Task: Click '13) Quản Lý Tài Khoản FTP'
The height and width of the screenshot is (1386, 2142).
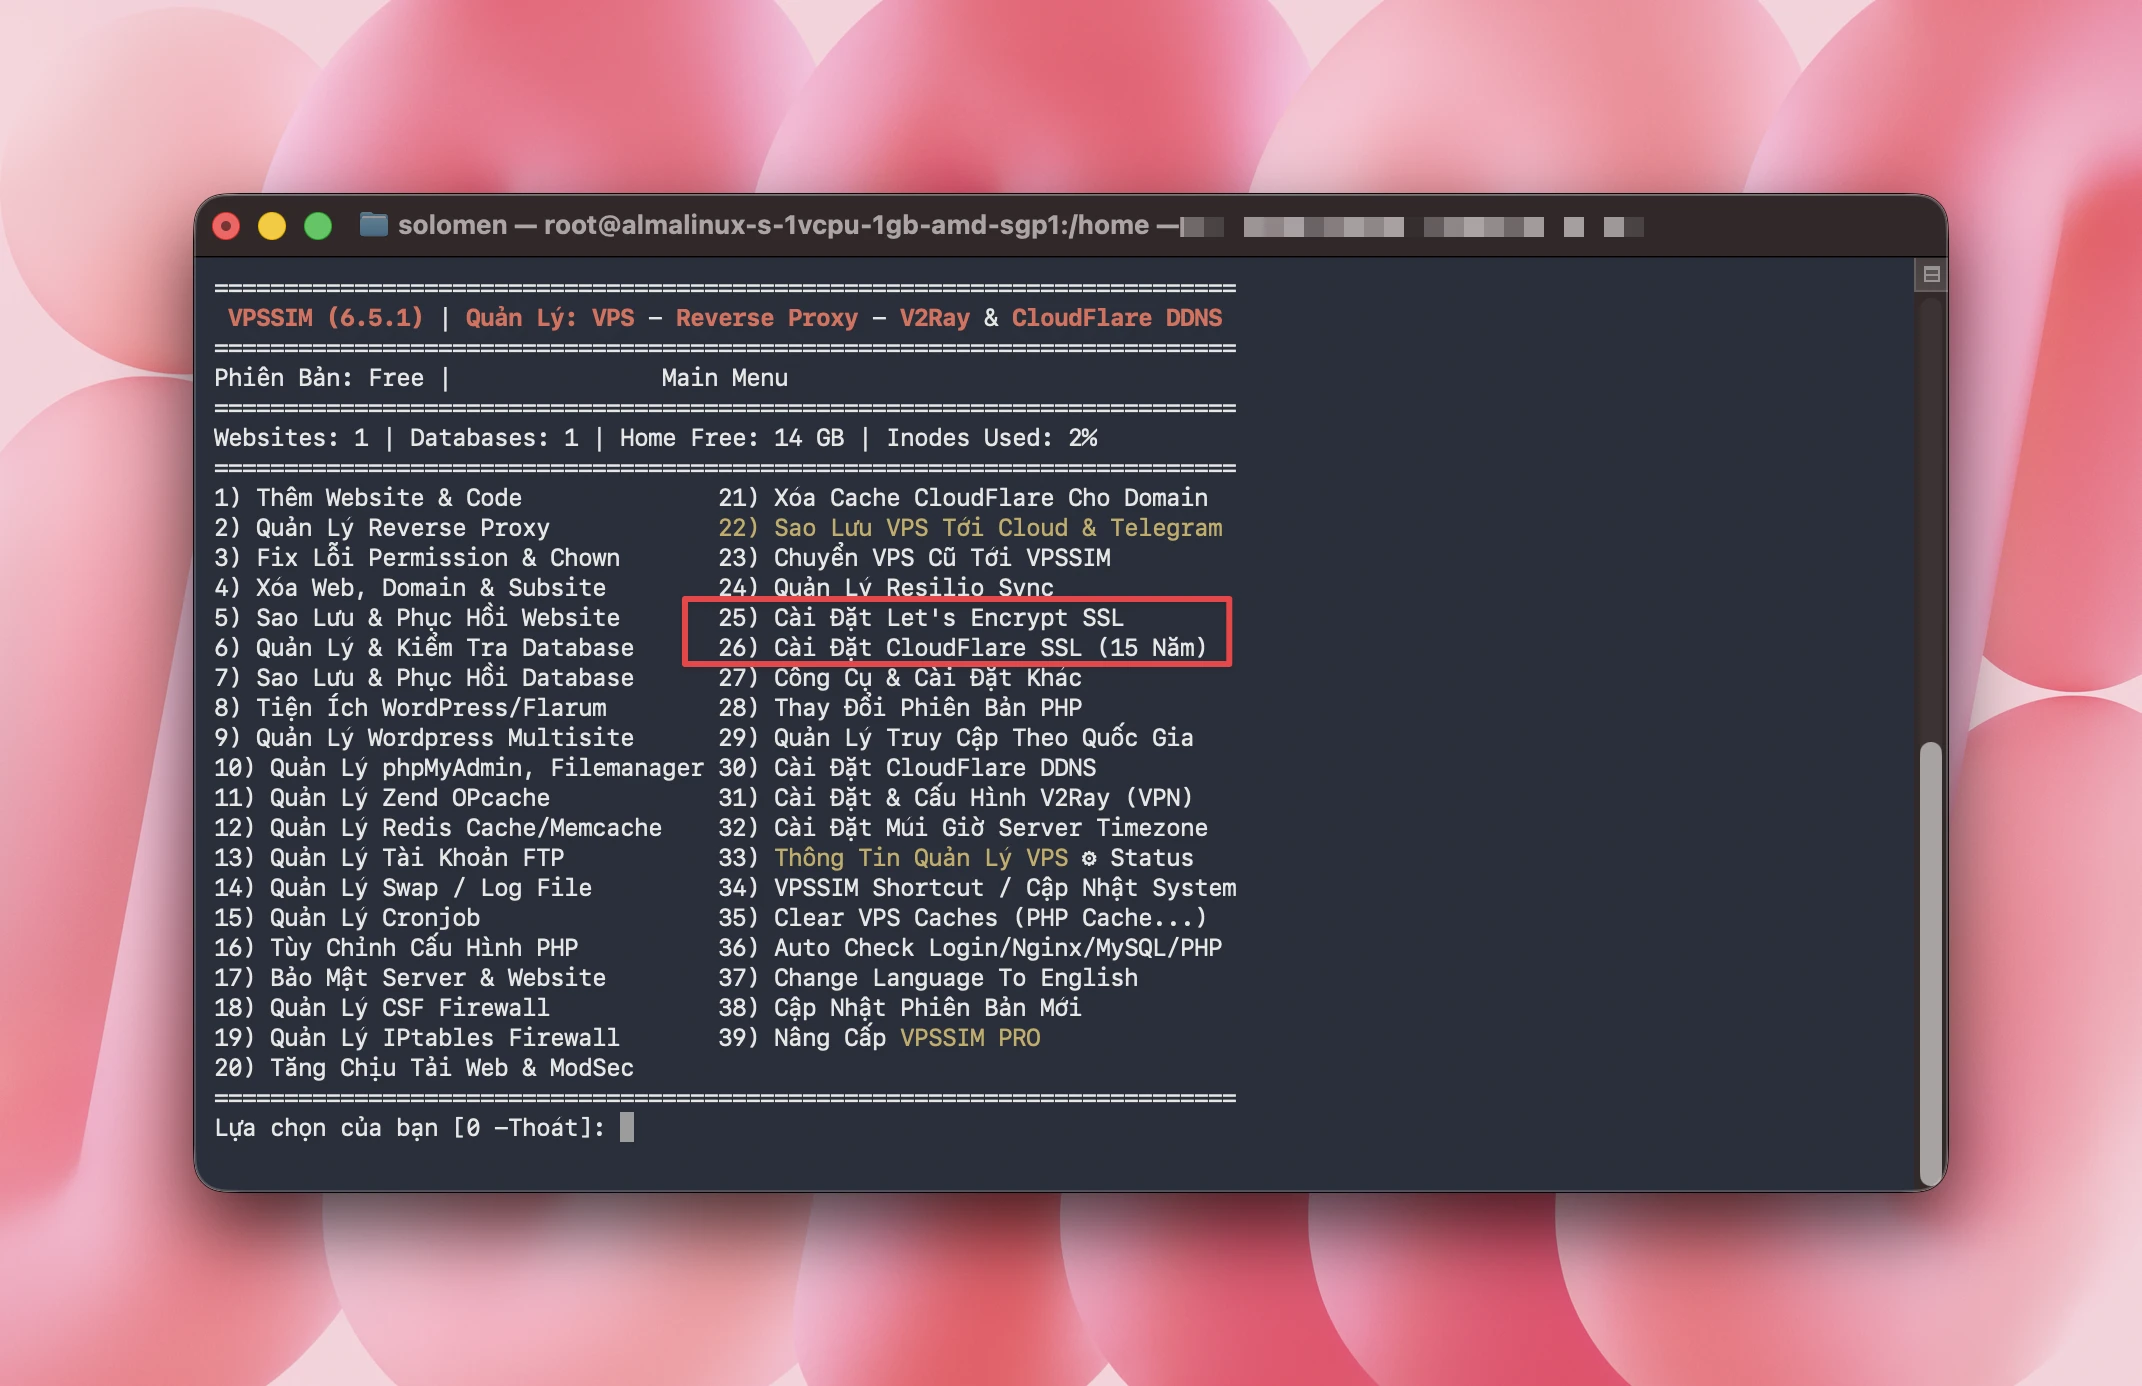Action: click(389, 858)
